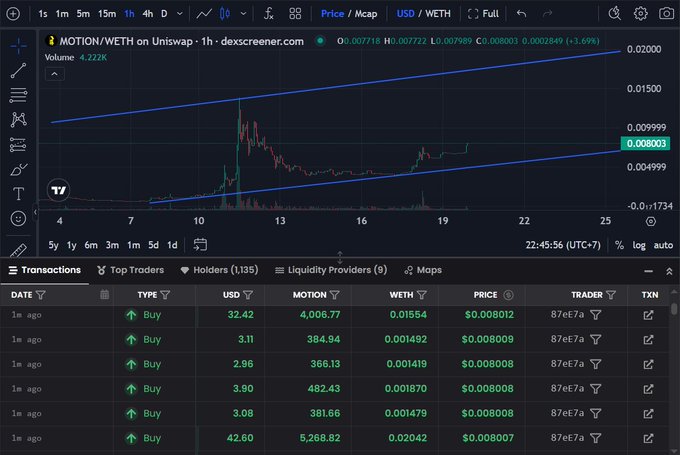
Task: Click the add symbol plus icon
Action: [13, 14]
